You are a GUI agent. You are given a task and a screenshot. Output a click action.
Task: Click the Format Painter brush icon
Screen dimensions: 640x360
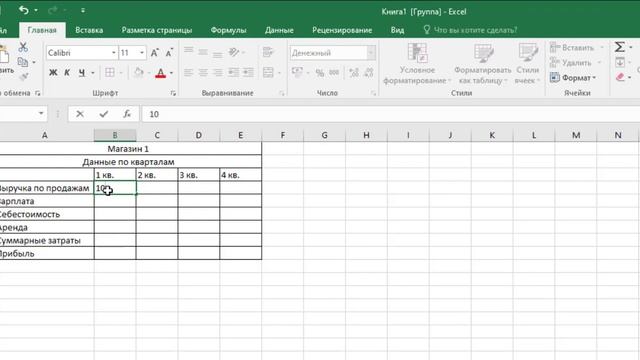(23, 76)
